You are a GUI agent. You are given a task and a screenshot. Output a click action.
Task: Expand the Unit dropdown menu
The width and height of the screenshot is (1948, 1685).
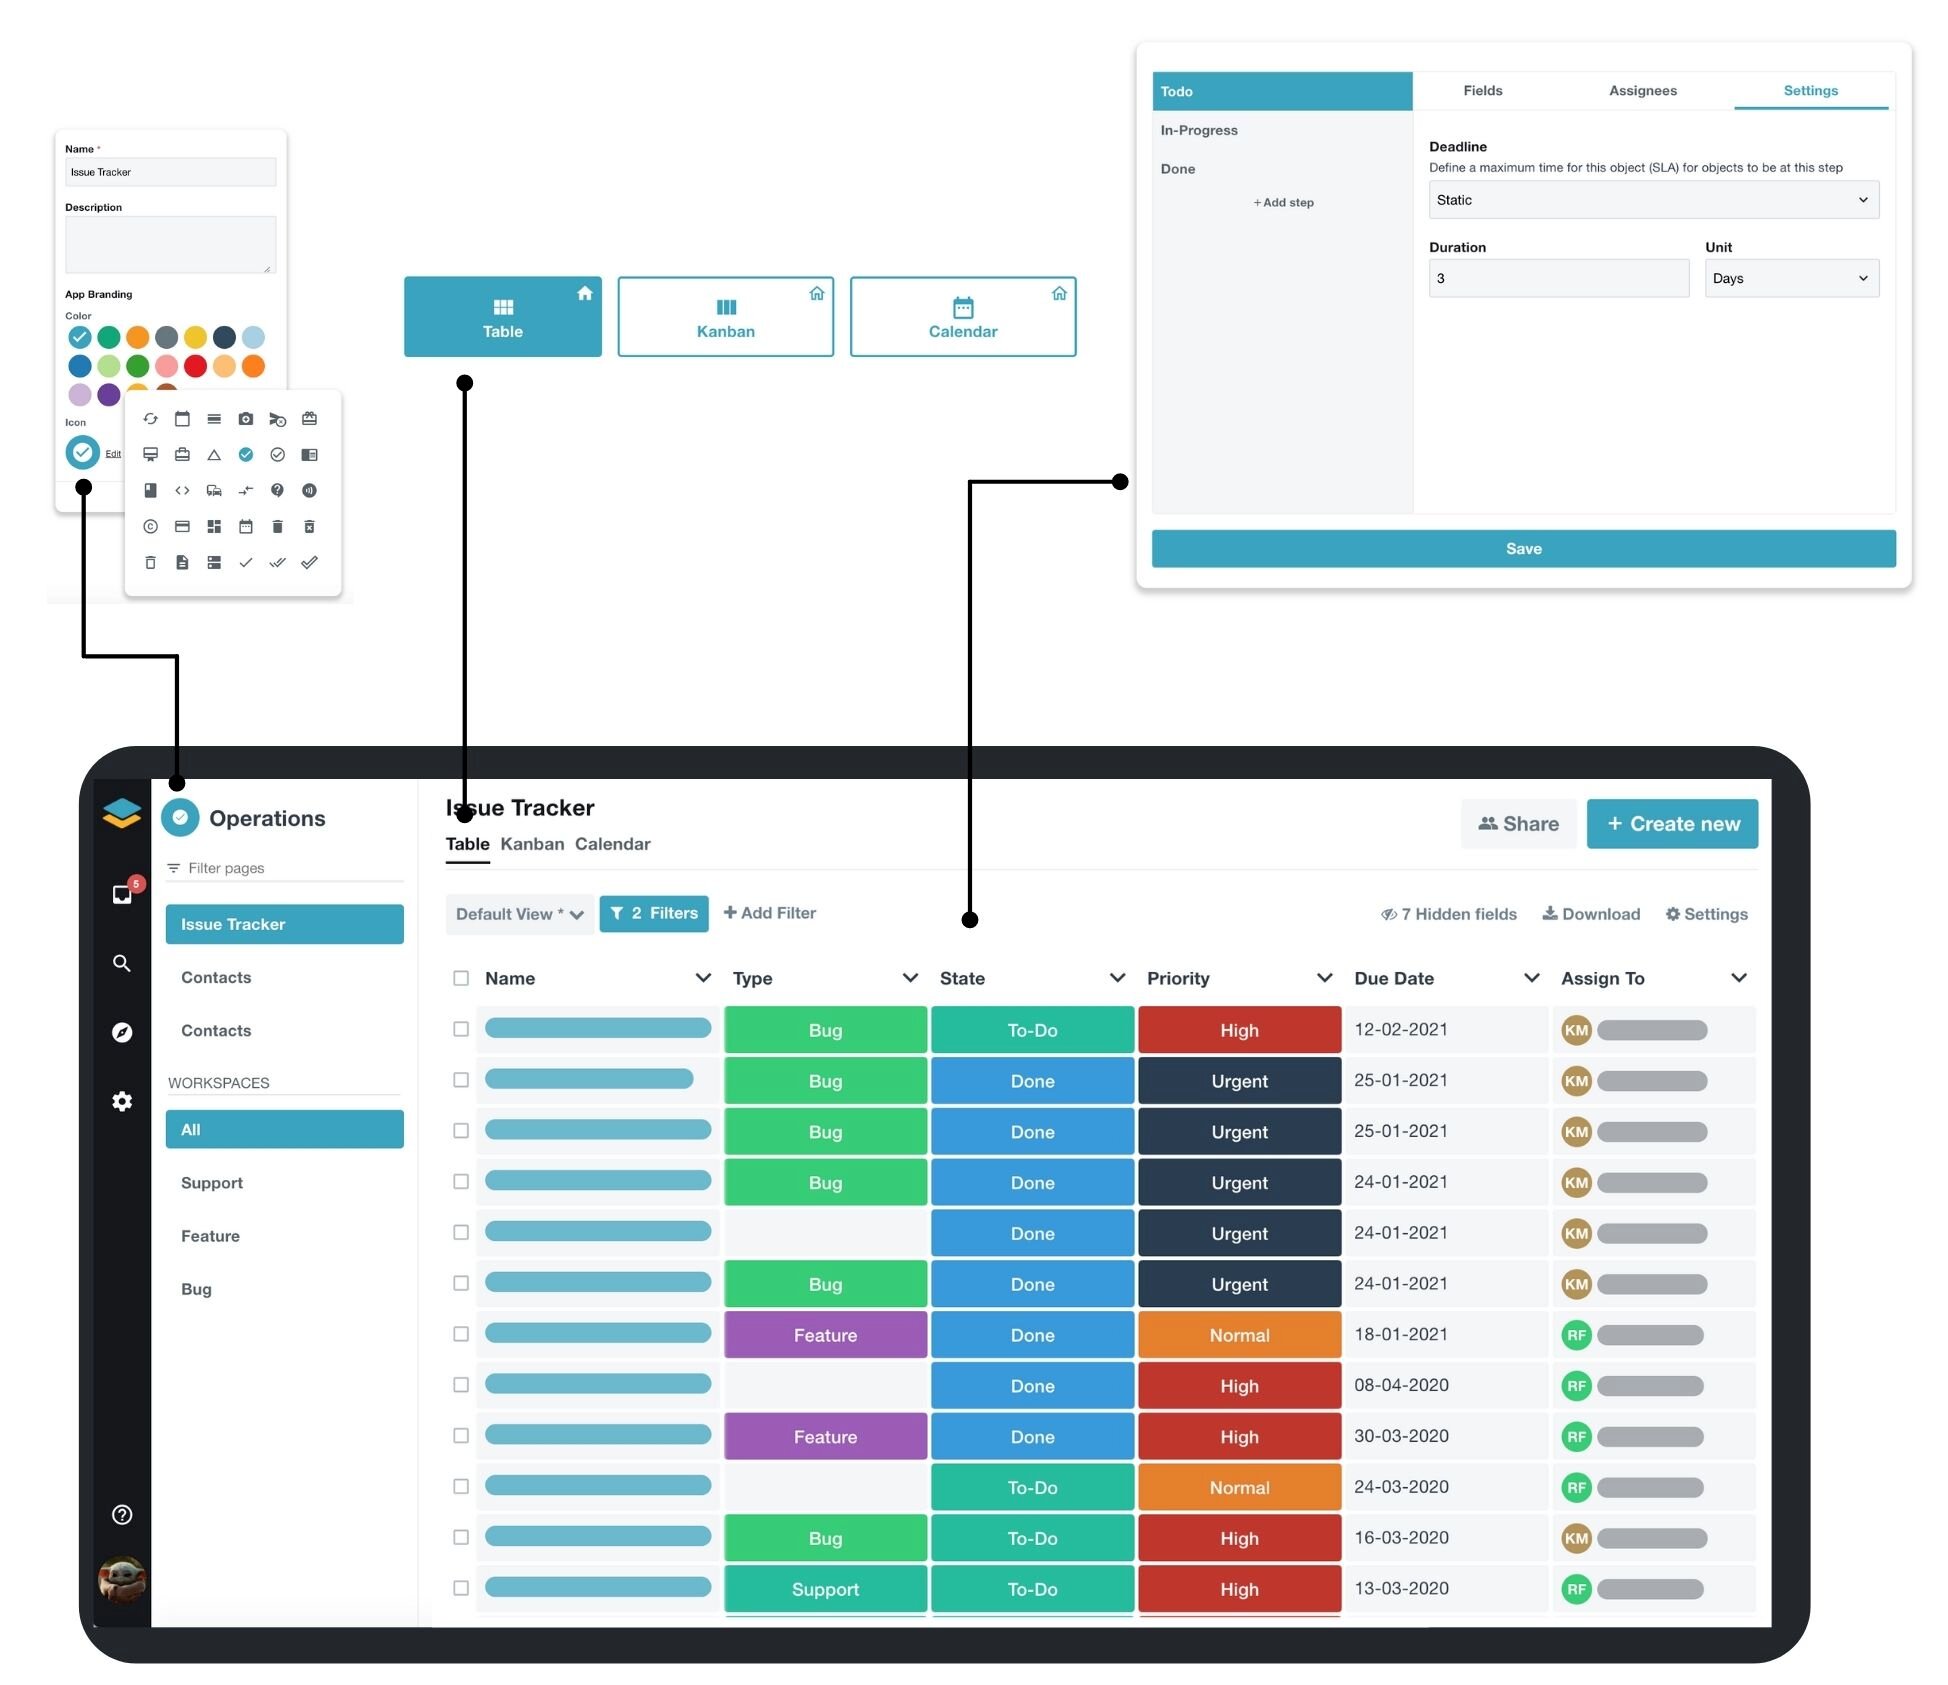pyautogui.click(x=1792, y=278)
